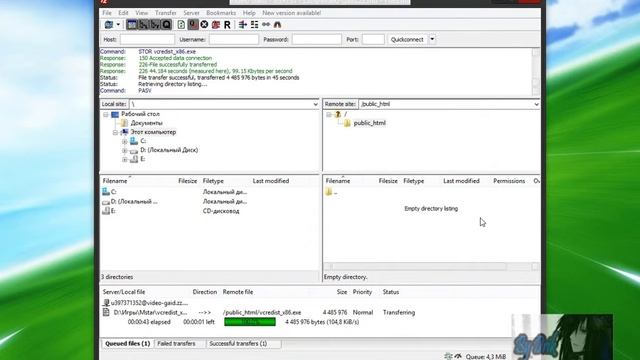Open the Remote site path dropdown
Image resolution: width=640 pixels, height=360 pixels.
tap(536, 104)
